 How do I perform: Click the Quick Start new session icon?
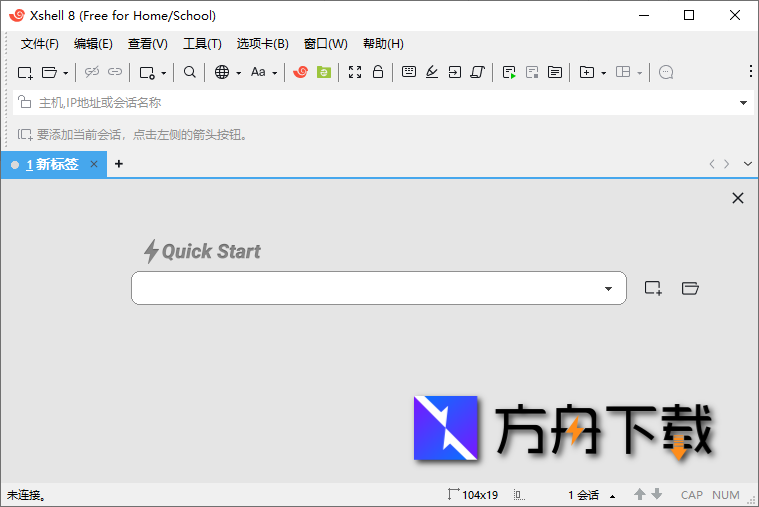click(x=653, y=288)
